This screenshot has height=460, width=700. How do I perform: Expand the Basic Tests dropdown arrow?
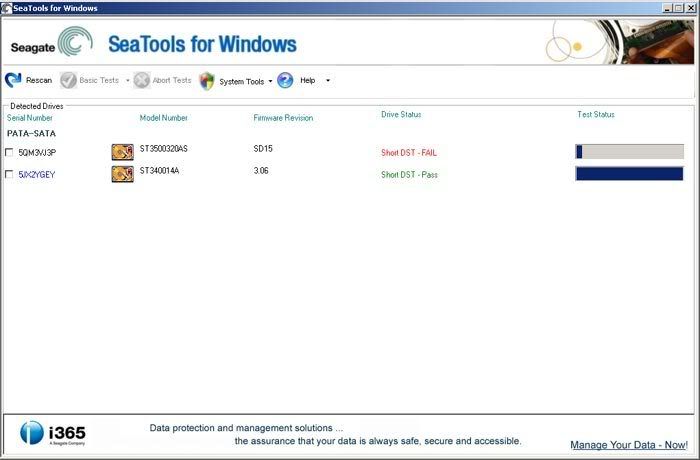tap(128, 81)
